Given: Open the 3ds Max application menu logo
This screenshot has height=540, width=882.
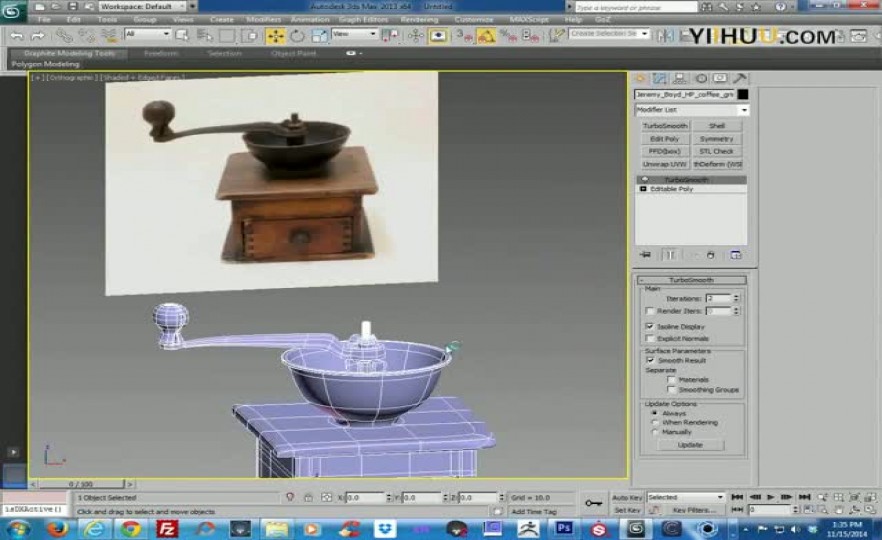Looking at the screenshot, I should (x=14, y=11).
